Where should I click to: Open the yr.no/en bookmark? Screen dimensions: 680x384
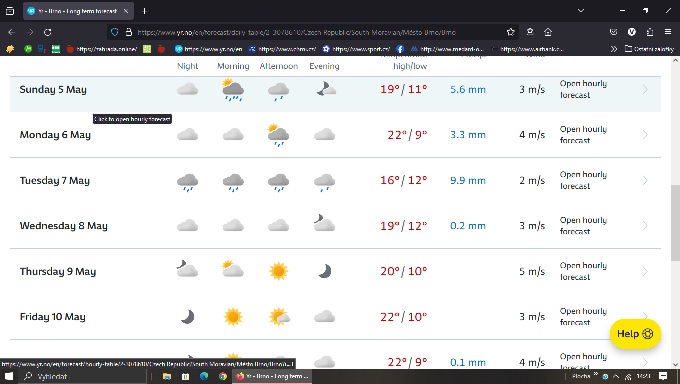click(209, 49)
